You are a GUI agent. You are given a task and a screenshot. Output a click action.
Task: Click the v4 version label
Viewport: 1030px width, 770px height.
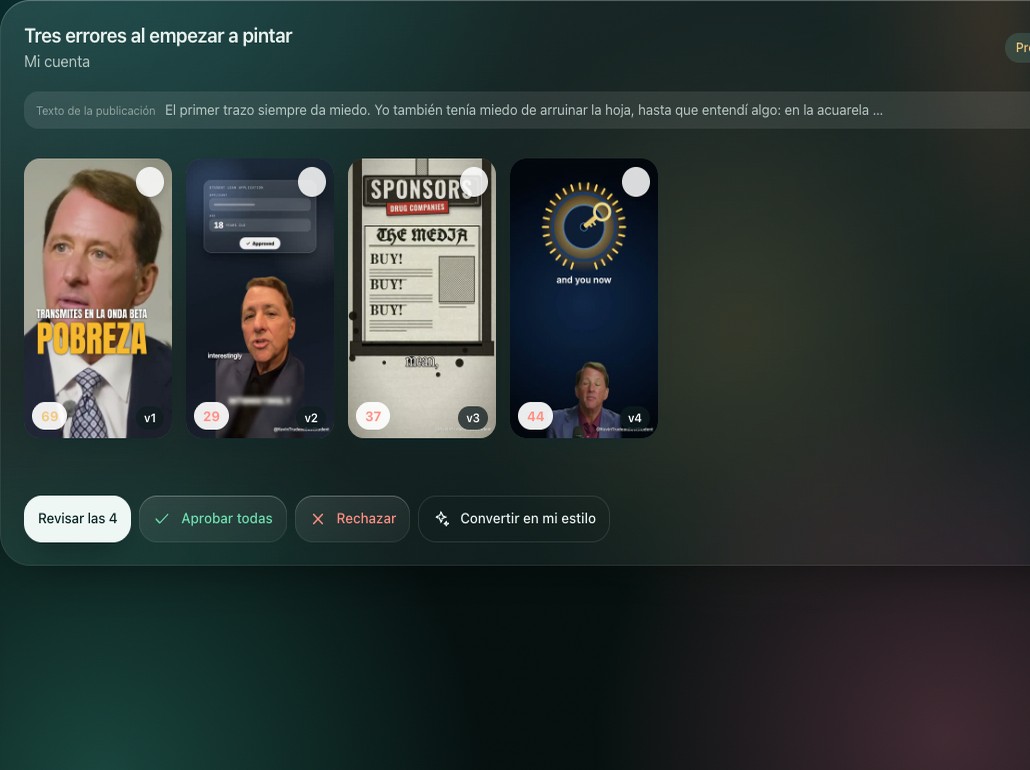[x=635, y=418]
